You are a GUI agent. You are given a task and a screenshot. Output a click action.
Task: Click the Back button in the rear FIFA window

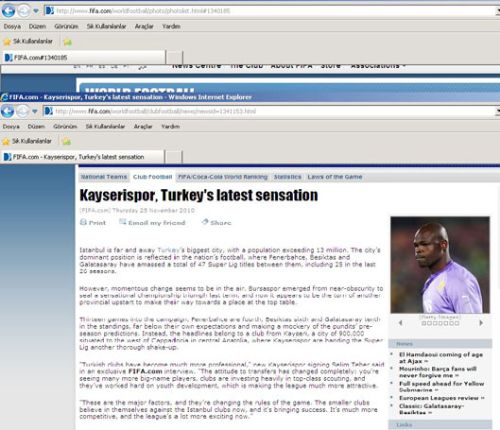coord(8,11)
